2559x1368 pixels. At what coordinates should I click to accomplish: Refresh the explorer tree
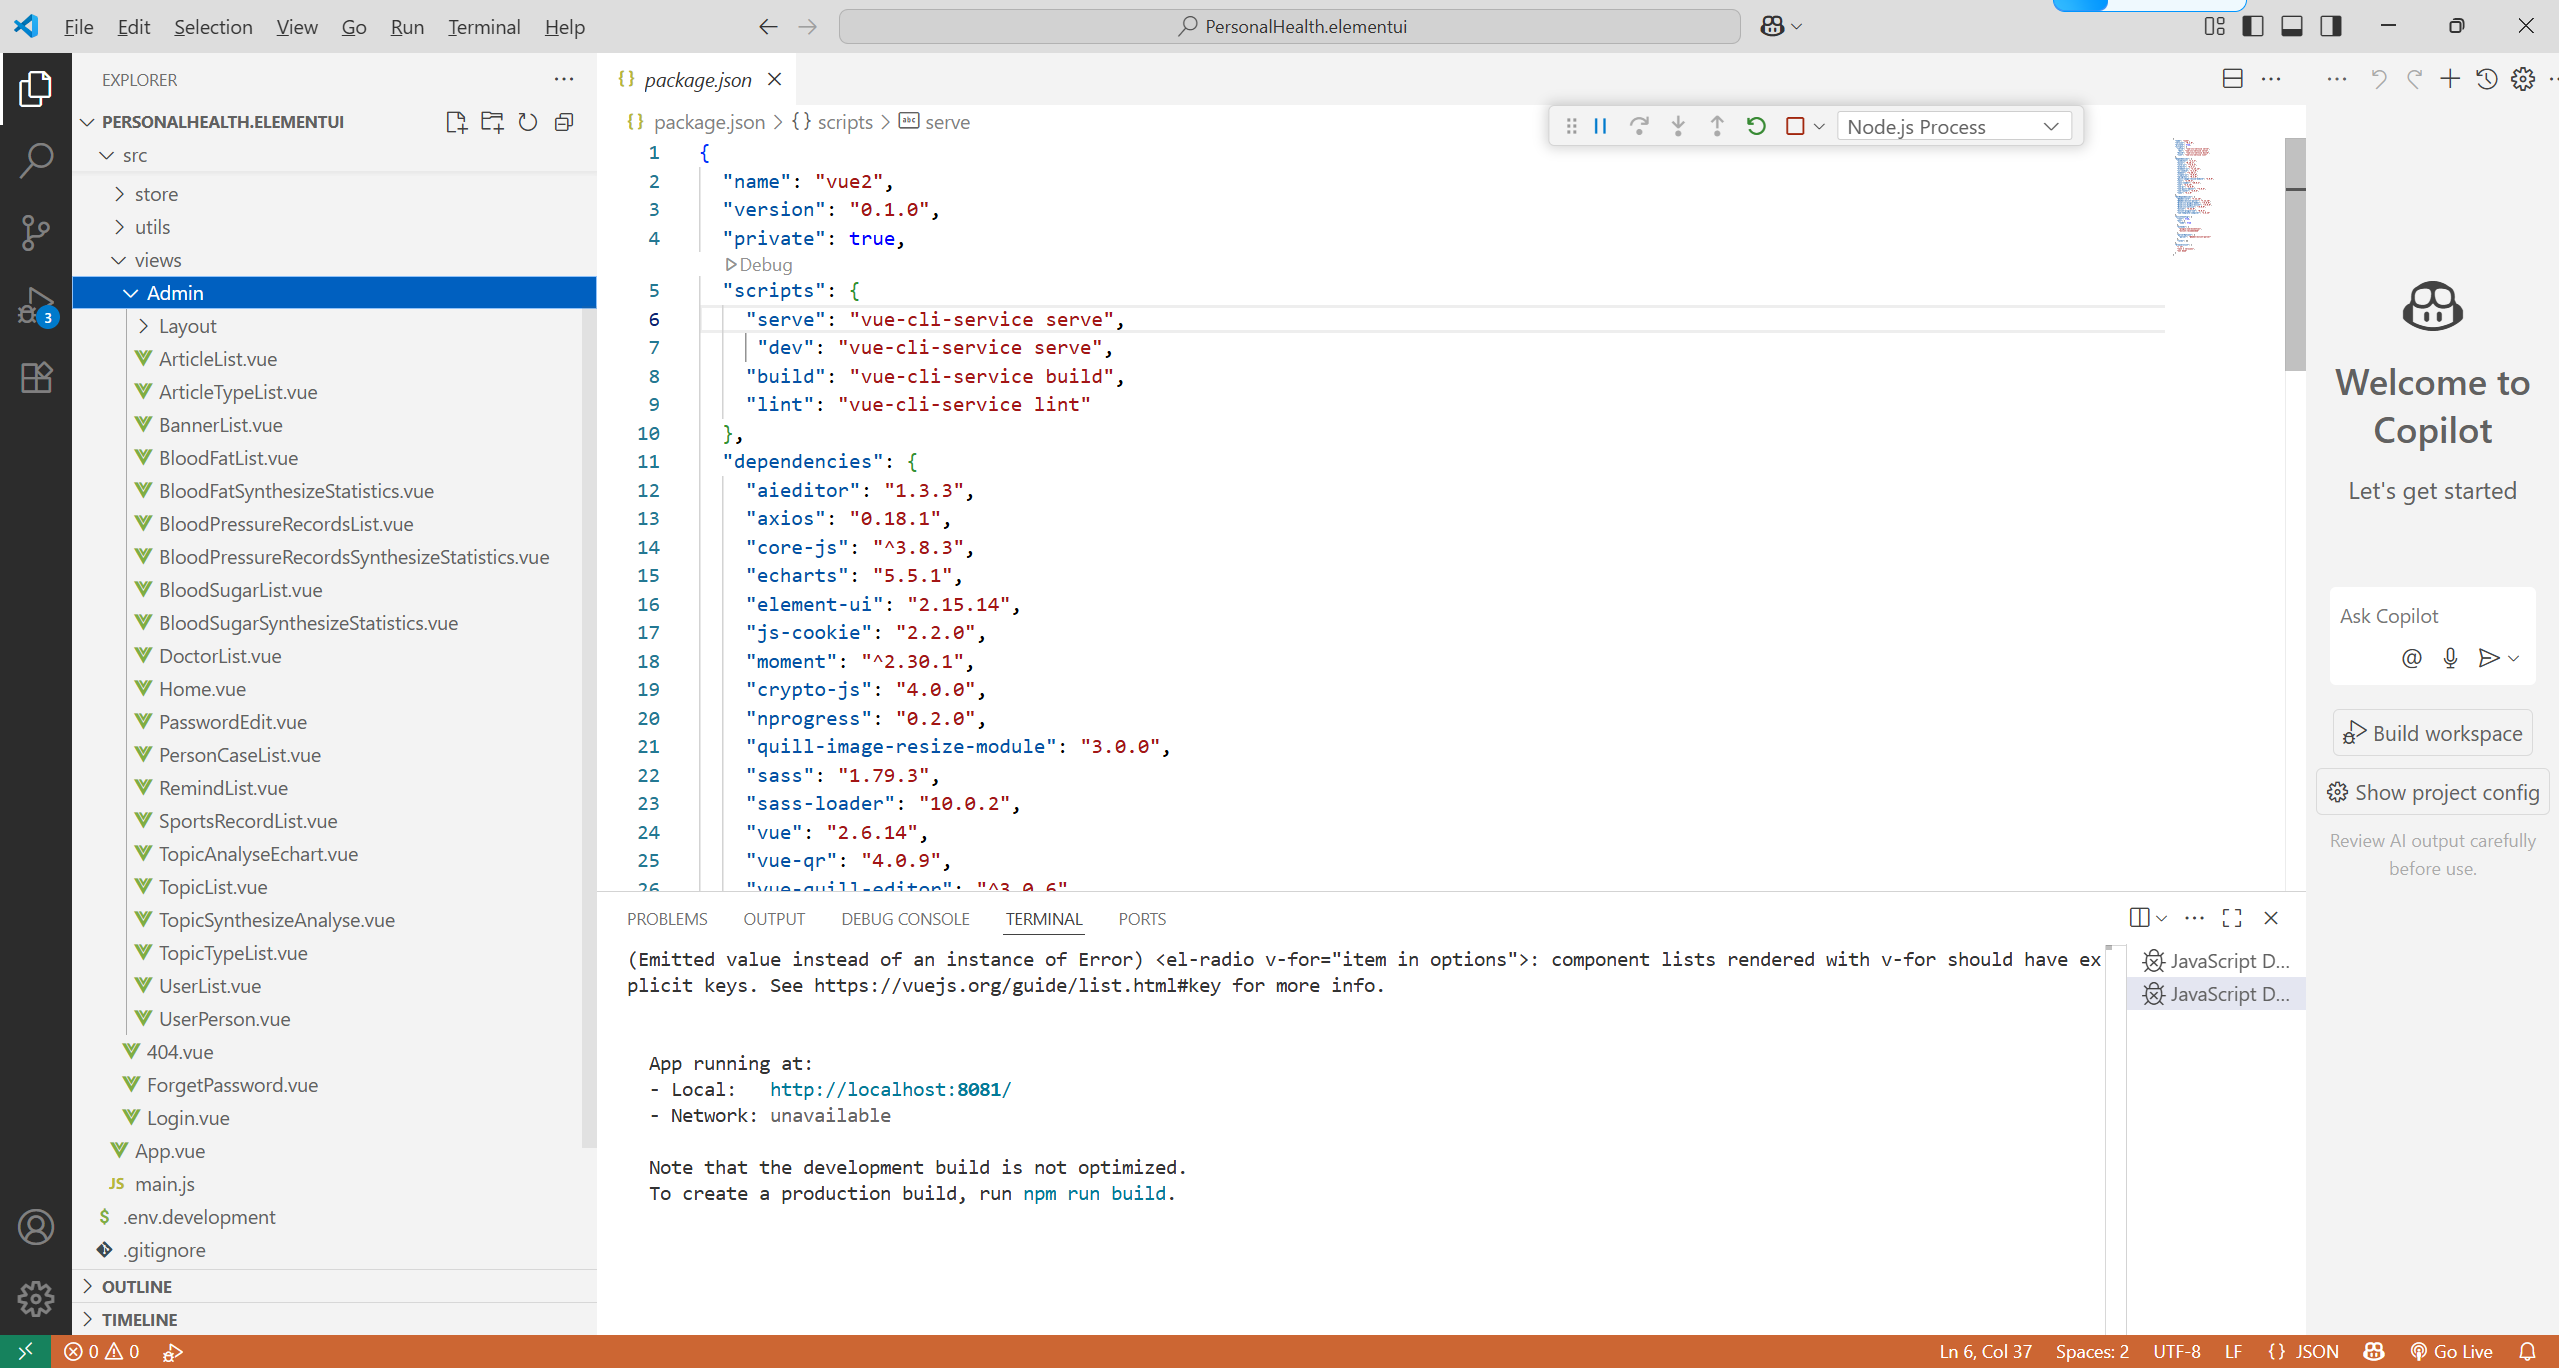click(x=528, y=122)
